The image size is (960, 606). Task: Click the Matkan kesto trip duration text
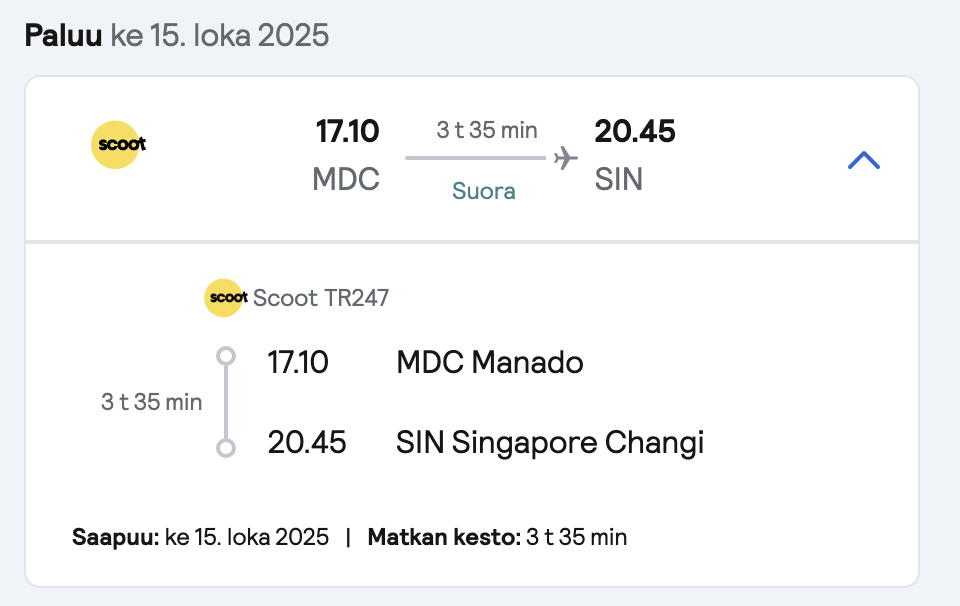pyautogui.click(x=497, y=537)
